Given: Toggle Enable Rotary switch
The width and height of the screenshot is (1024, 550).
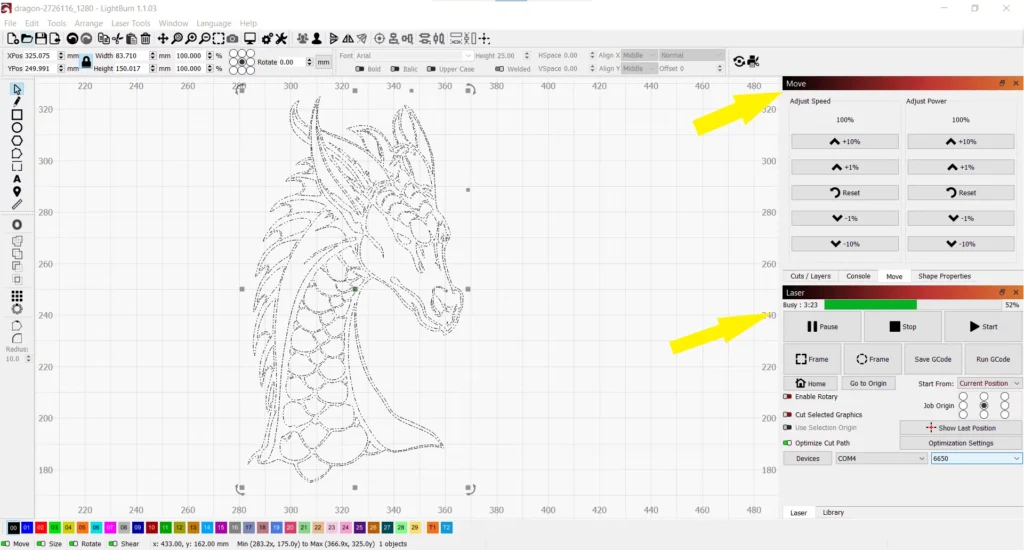Looking at the screenshot, I should (x=788, y=397).
